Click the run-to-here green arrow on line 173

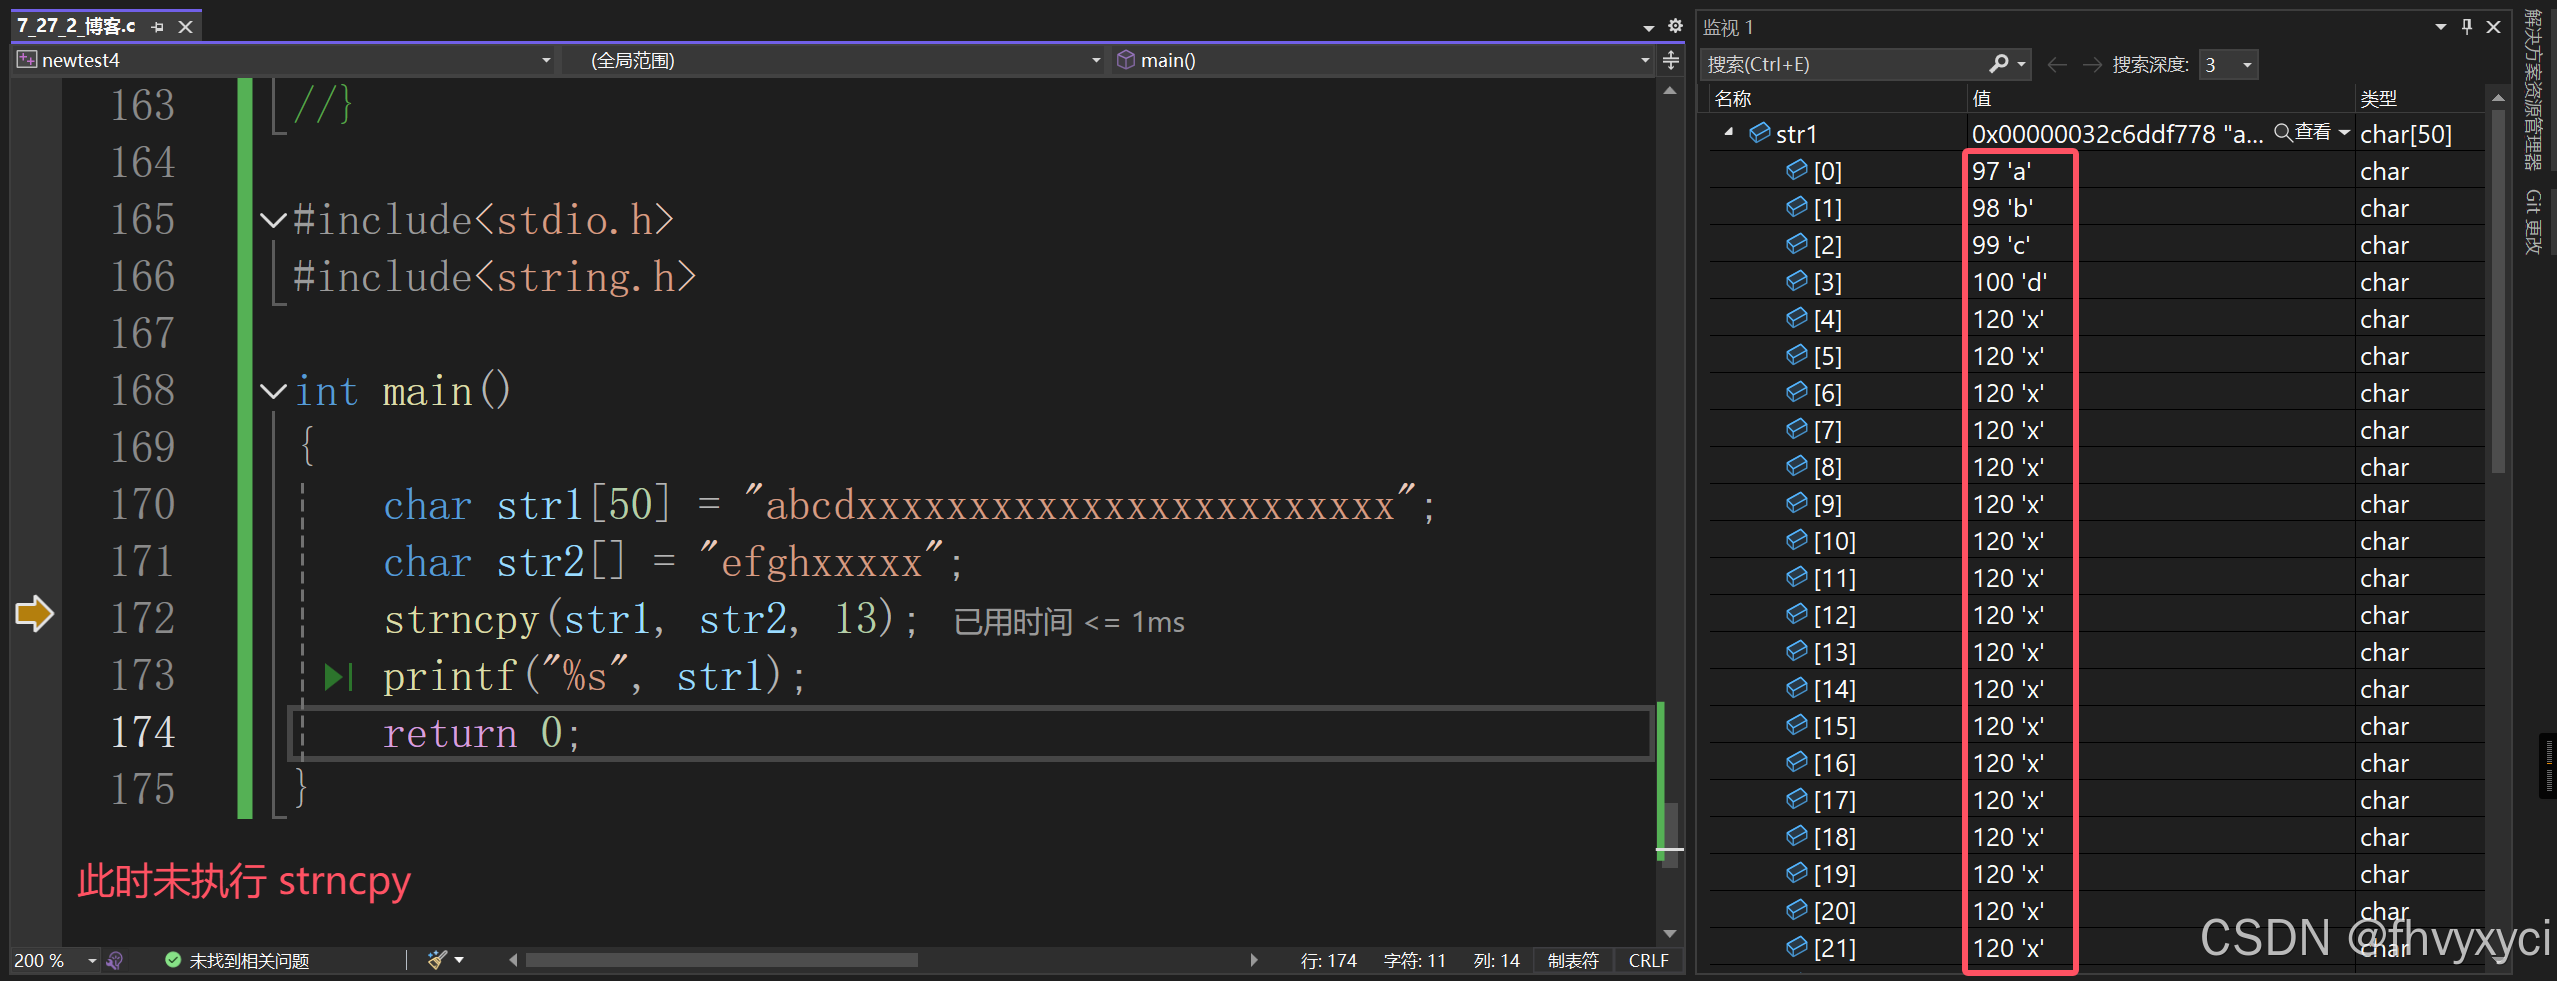pos(339,677)
